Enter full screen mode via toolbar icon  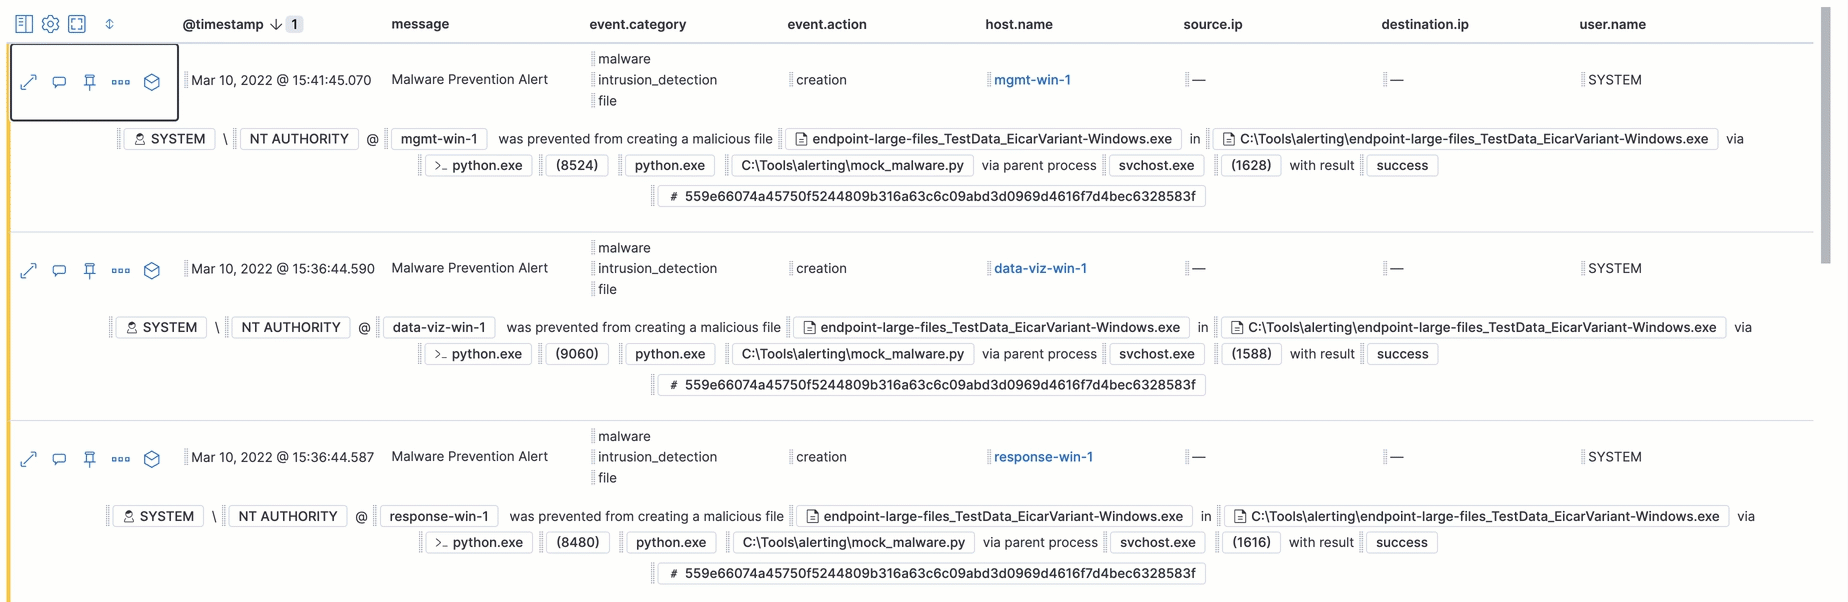tap(77, 23)
